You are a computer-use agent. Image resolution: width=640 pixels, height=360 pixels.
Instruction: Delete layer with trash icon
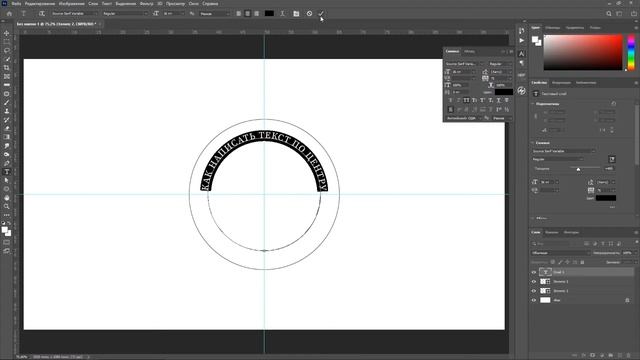(629, 356)
